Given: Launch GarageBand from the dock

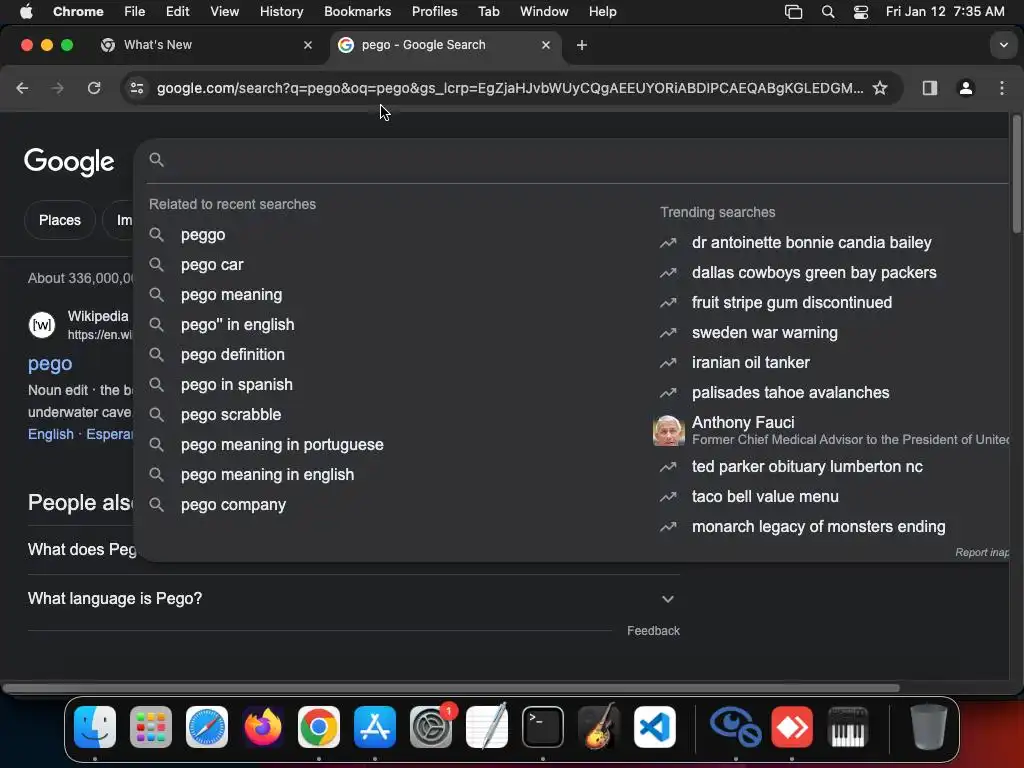Looking at the screenshot, I should (599, 727).
